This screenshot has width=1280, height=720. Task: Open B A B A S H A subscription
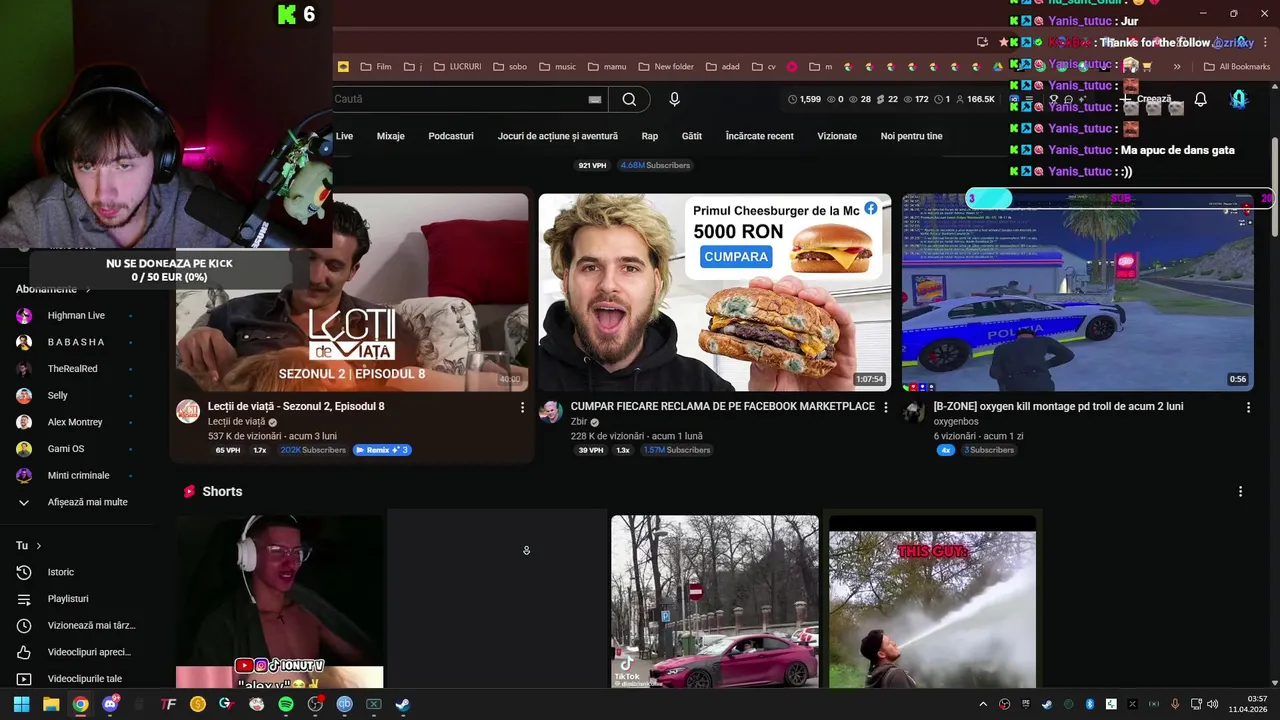75,342
